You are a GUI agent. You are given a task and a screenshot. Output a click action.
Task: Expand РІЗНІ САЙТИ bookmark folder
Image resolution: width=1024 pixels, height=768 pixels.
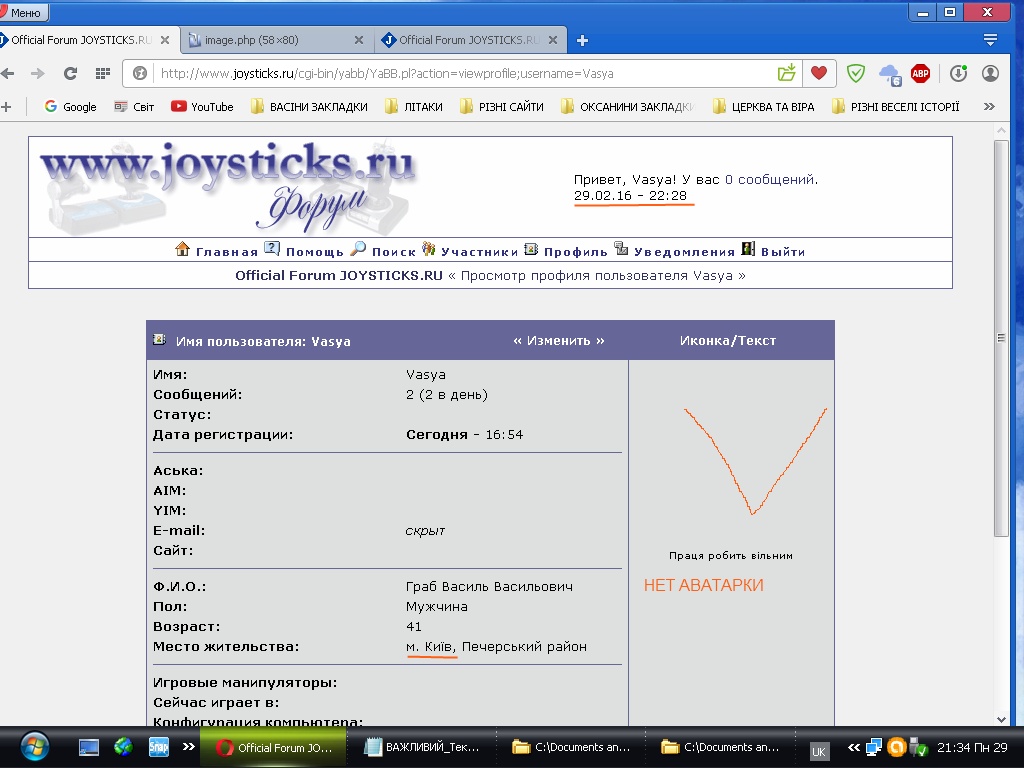tap(502, 106)
